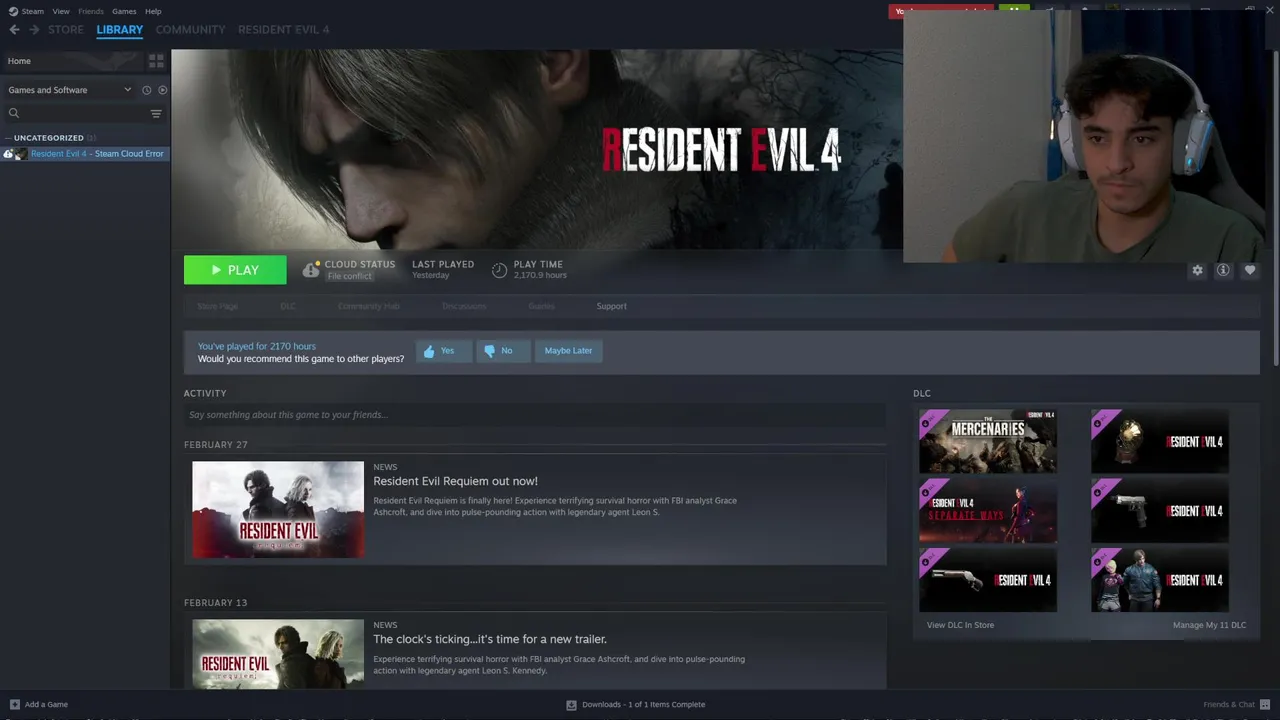
Task: Open the February 27 news thumbnail
Action: point(278,510)
